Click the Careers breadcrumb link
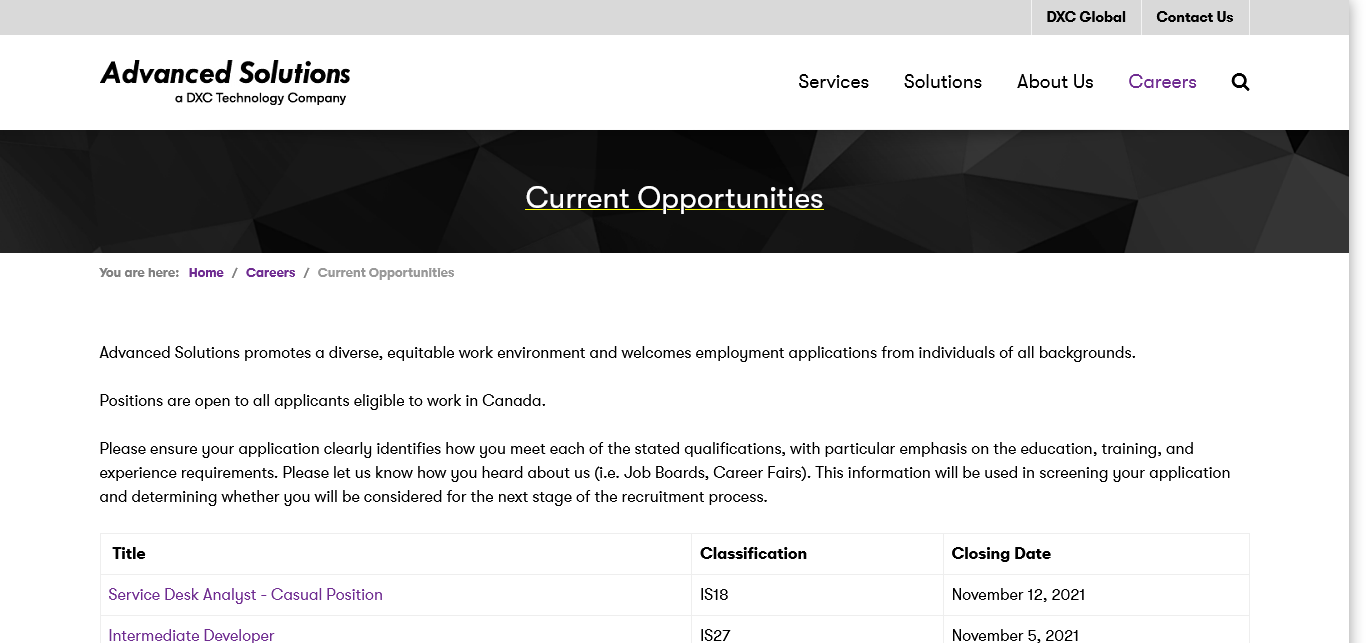This screenshot has width=1366, height=643. (270, 273)
